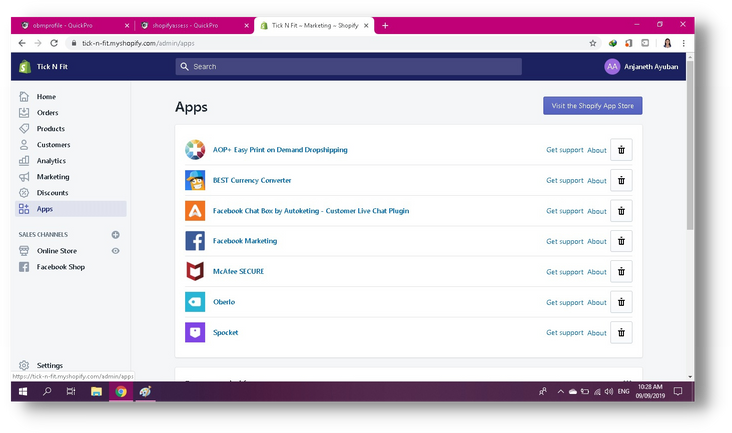732x433 pixels.
Task: Open AOP+ Easy Print on Demand Dropshipping
Action: (x=280, y=150)
